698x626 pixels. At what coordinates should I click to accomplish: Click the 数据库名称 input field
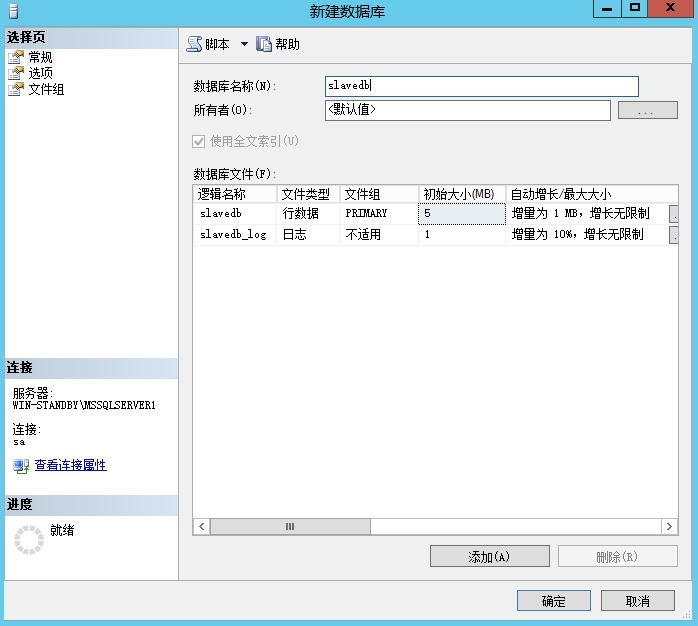point(481,86)
